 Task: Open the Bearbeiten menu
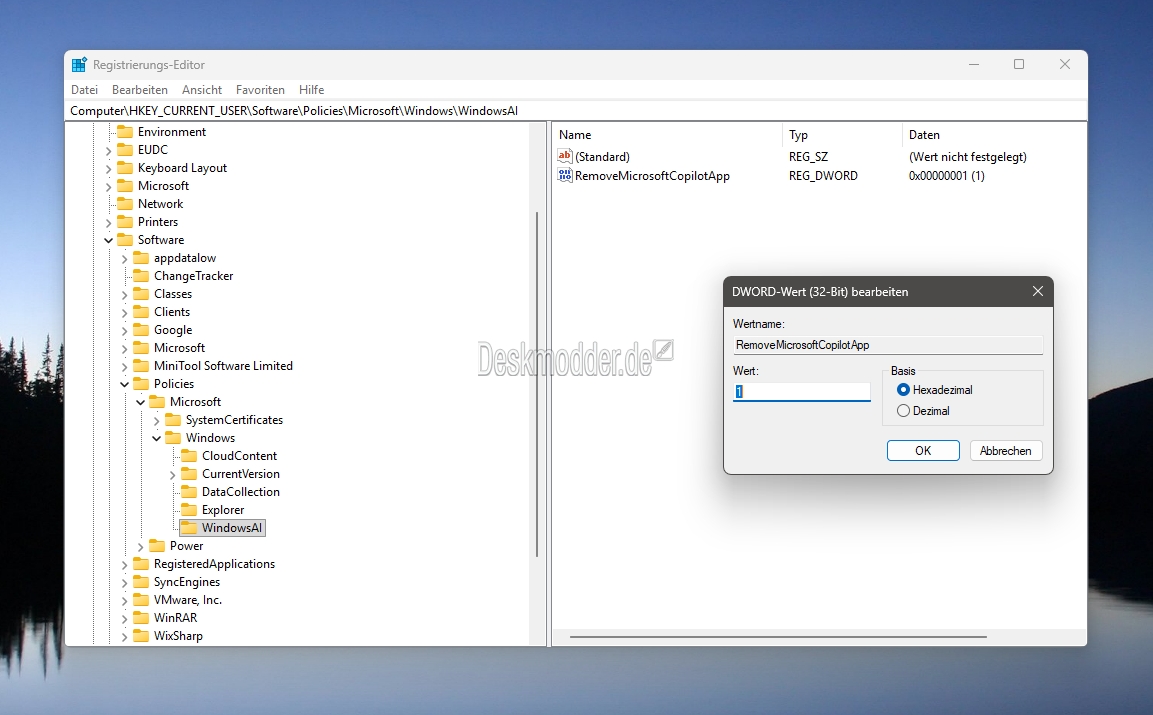[x=140, y=90]
